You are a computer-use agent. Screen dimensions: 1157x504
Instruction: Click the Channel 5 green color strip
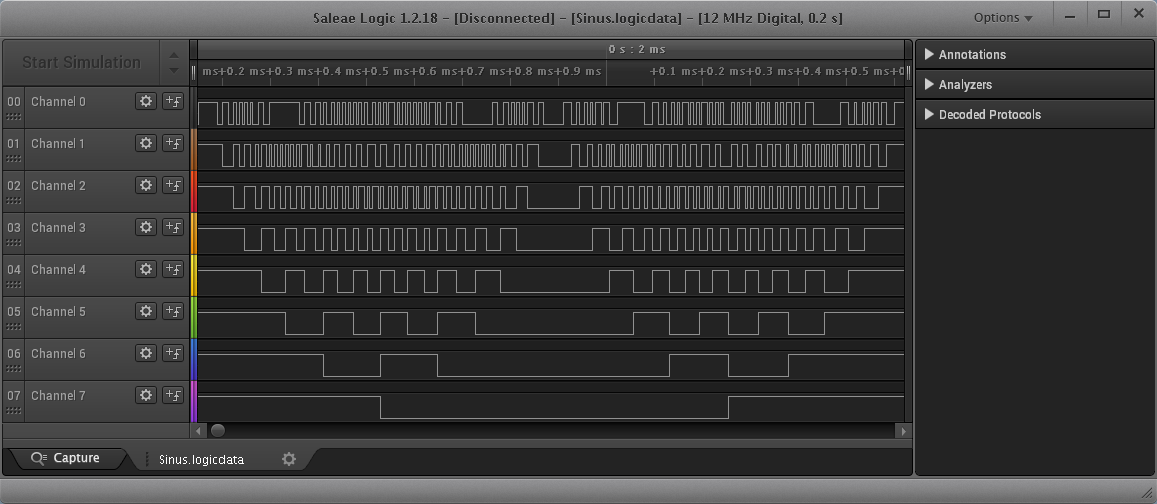click(x=193, y=317)
